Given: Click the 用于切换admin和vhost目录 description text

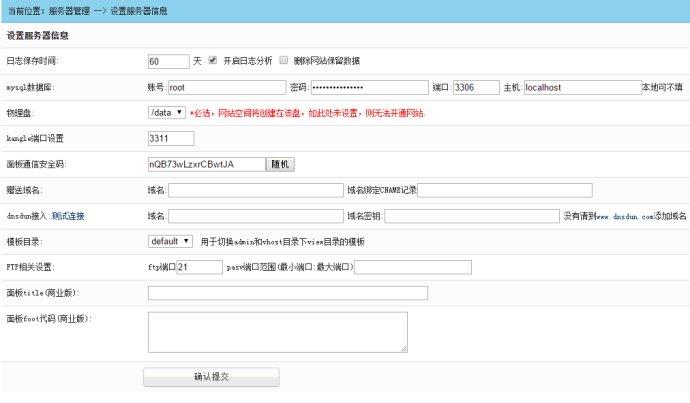Looking at the screenshot, I should tap(283, 242).
